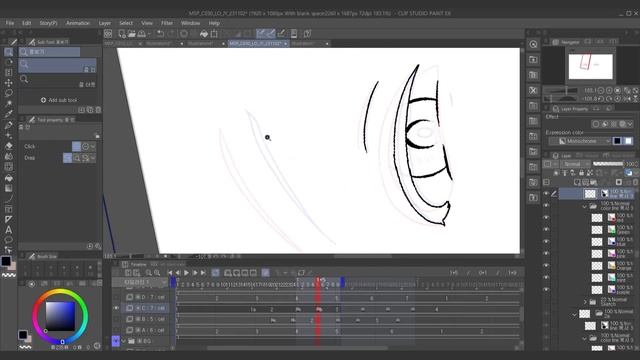Select the Text tool (A icon)
Screen dimensions: 640x360
click(x=8, y=230)
